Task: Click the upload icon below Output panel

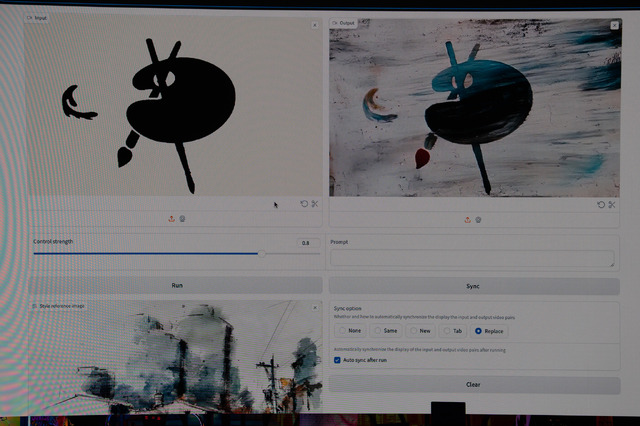Action: pos(467,220)
